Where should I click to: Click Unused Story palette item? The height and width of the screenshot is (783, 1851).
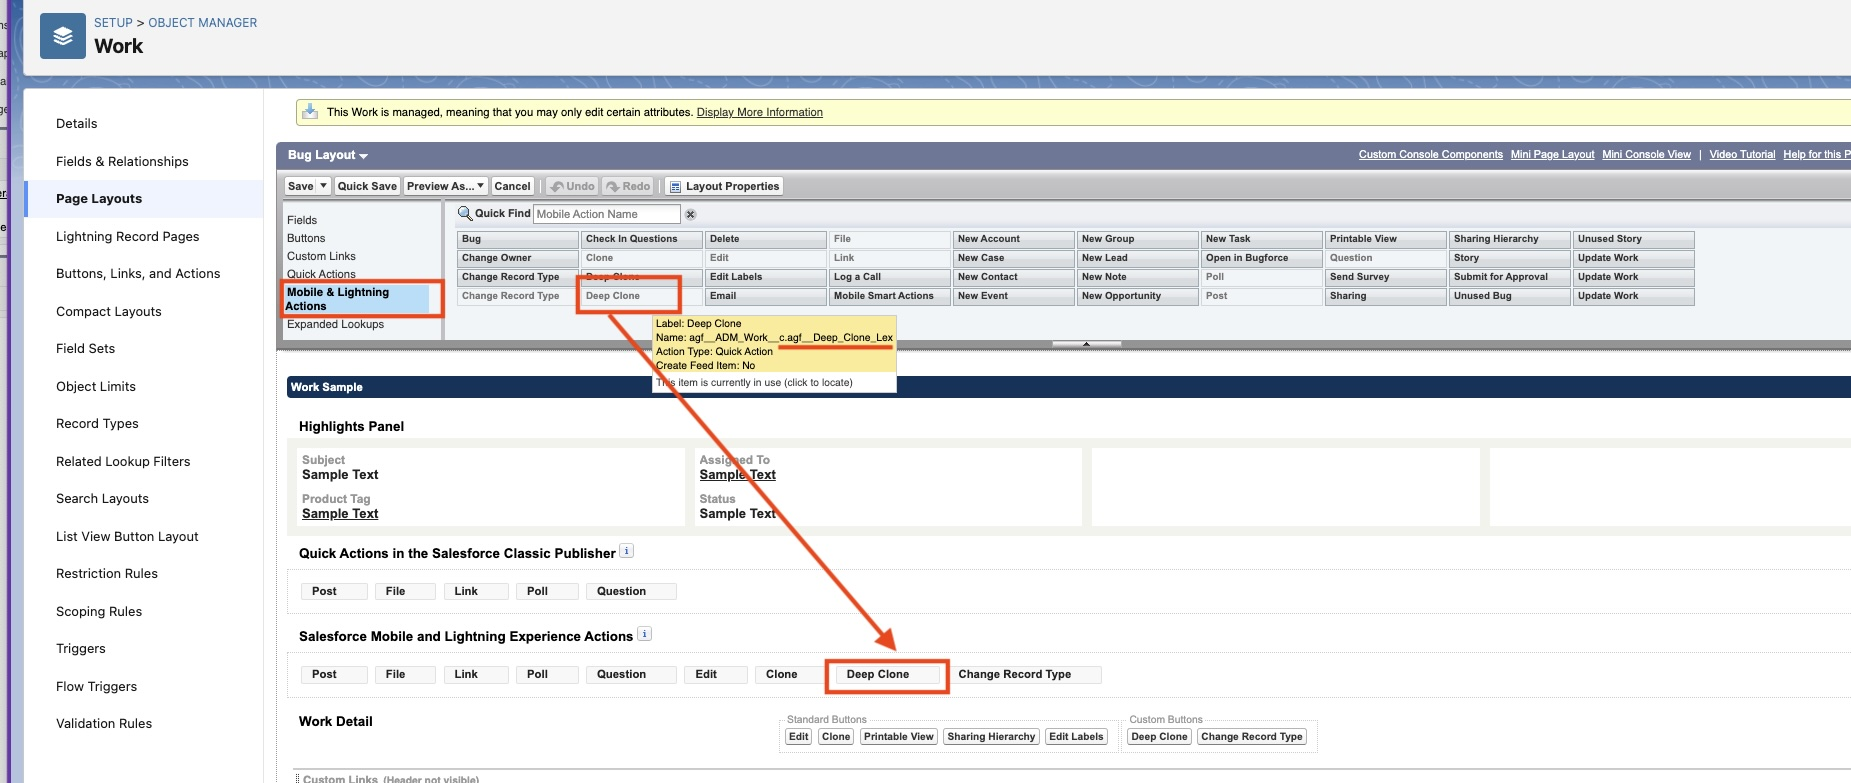coord(1633,239)
